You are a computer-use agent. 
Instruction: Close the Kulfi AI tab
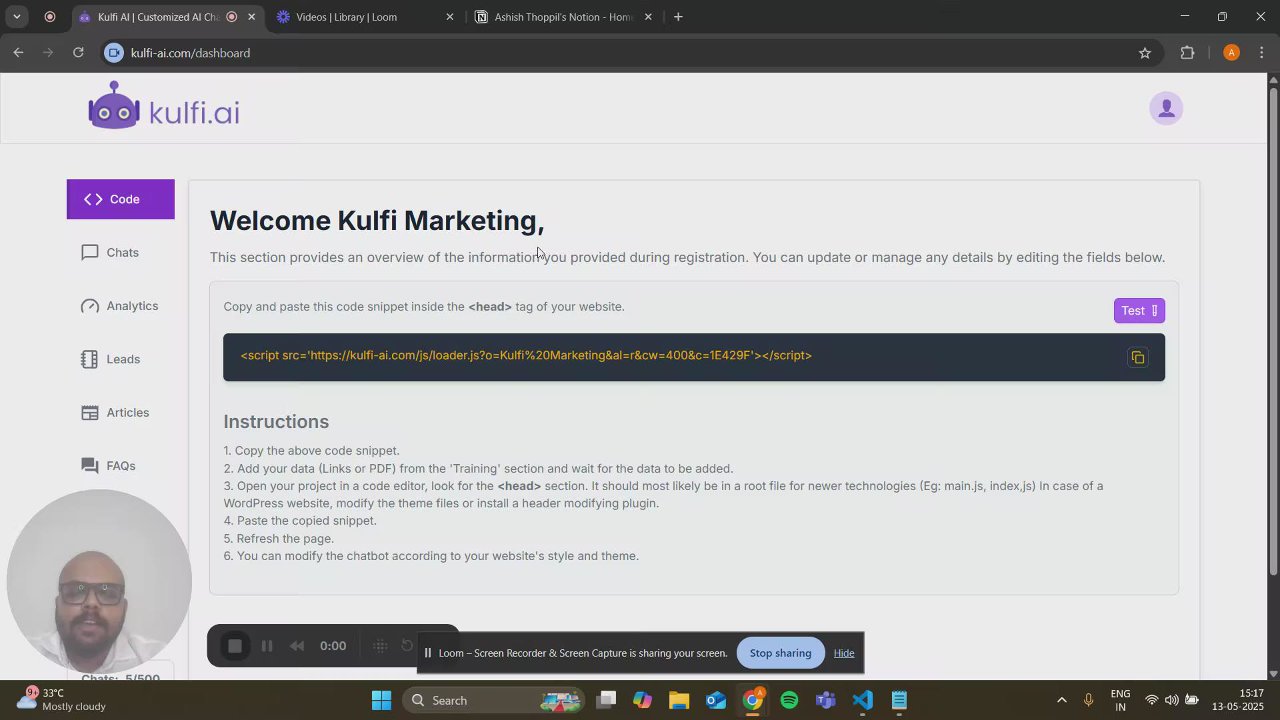[251, 17]
